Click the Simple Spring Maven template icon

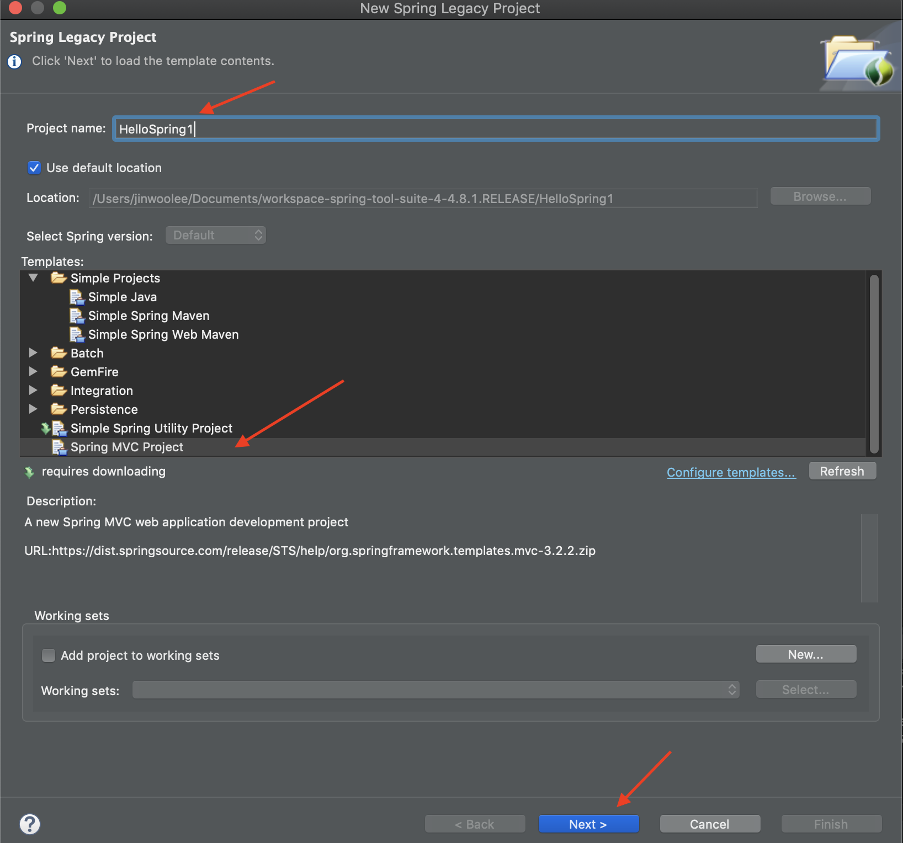click(x=77, y=316)
